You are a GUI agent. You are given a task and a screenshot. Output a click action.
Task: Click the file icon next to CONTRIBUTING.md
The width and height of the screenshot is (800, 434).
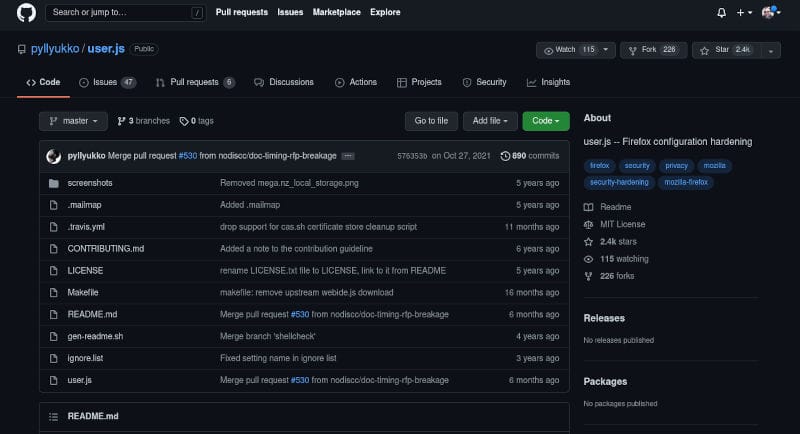coord(54,249)
